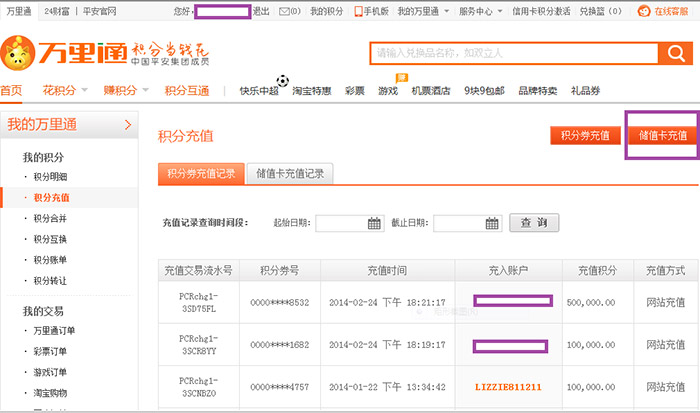Click the 查询 query button

[534, 223]
